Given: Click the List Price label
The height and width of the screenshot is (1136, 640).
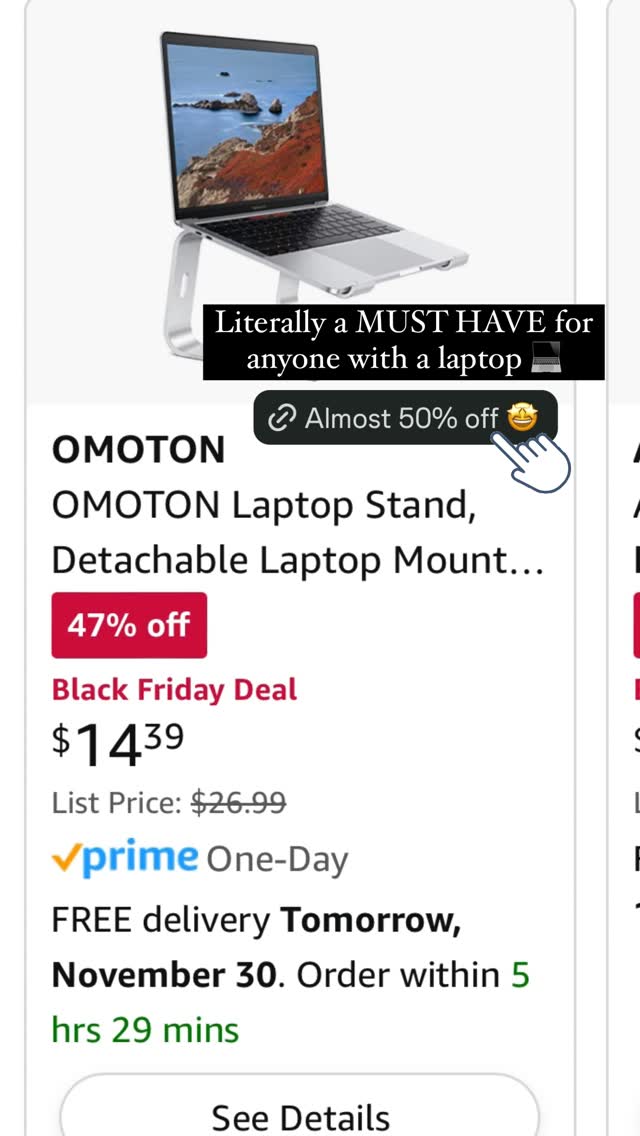Looking at the screenshot, I should (117, 803).
